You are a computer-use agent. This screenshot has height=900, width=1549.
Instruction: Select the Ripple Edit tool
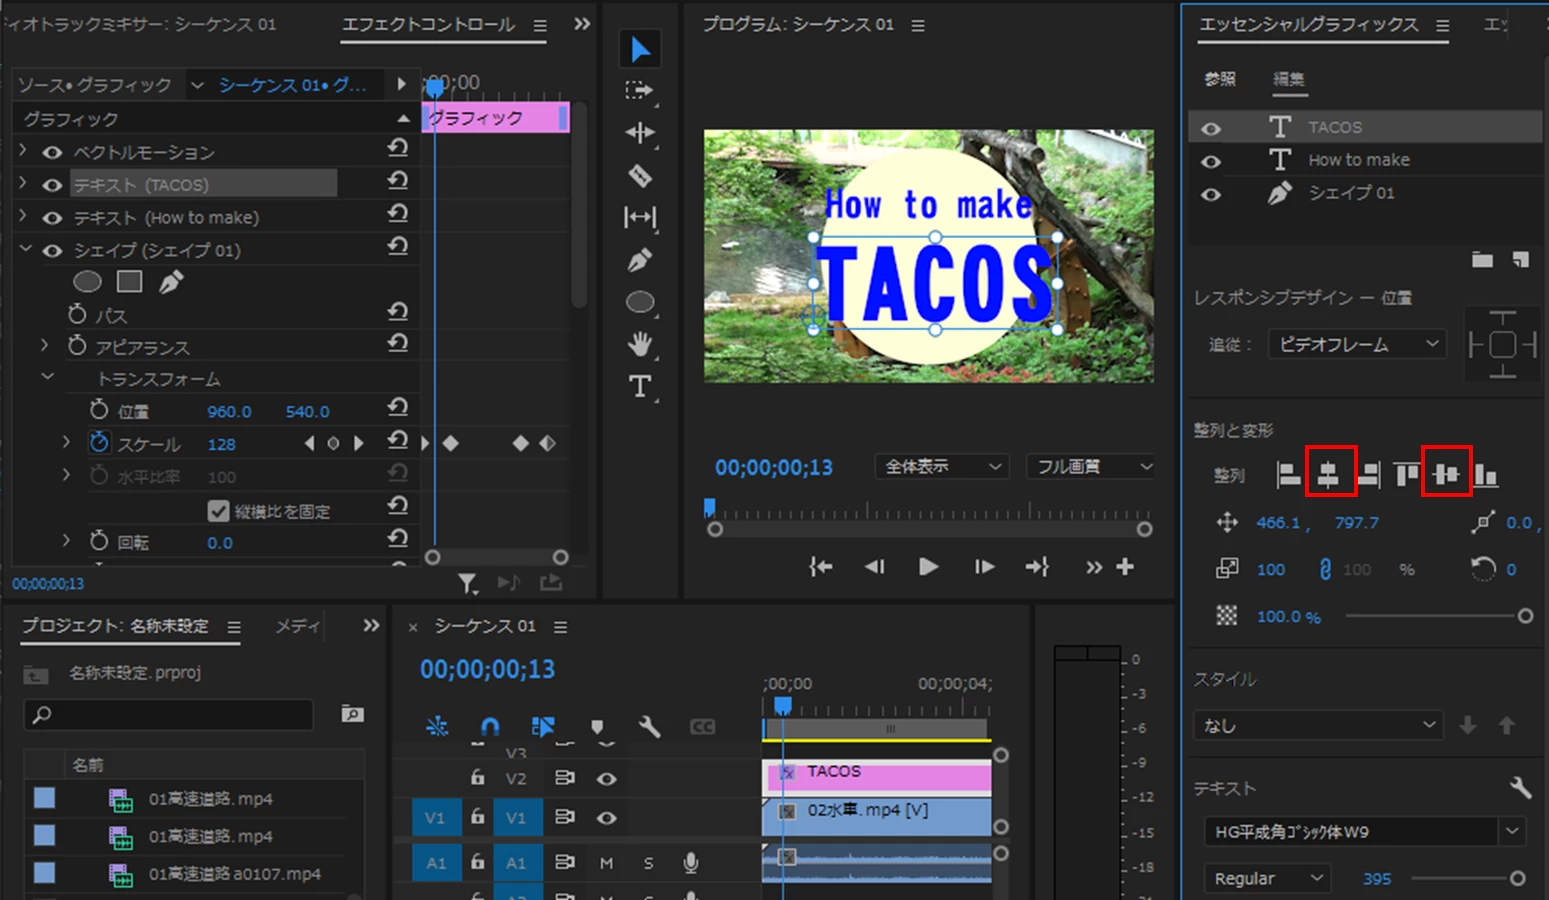pyautogui.click(x=640, y=133)
